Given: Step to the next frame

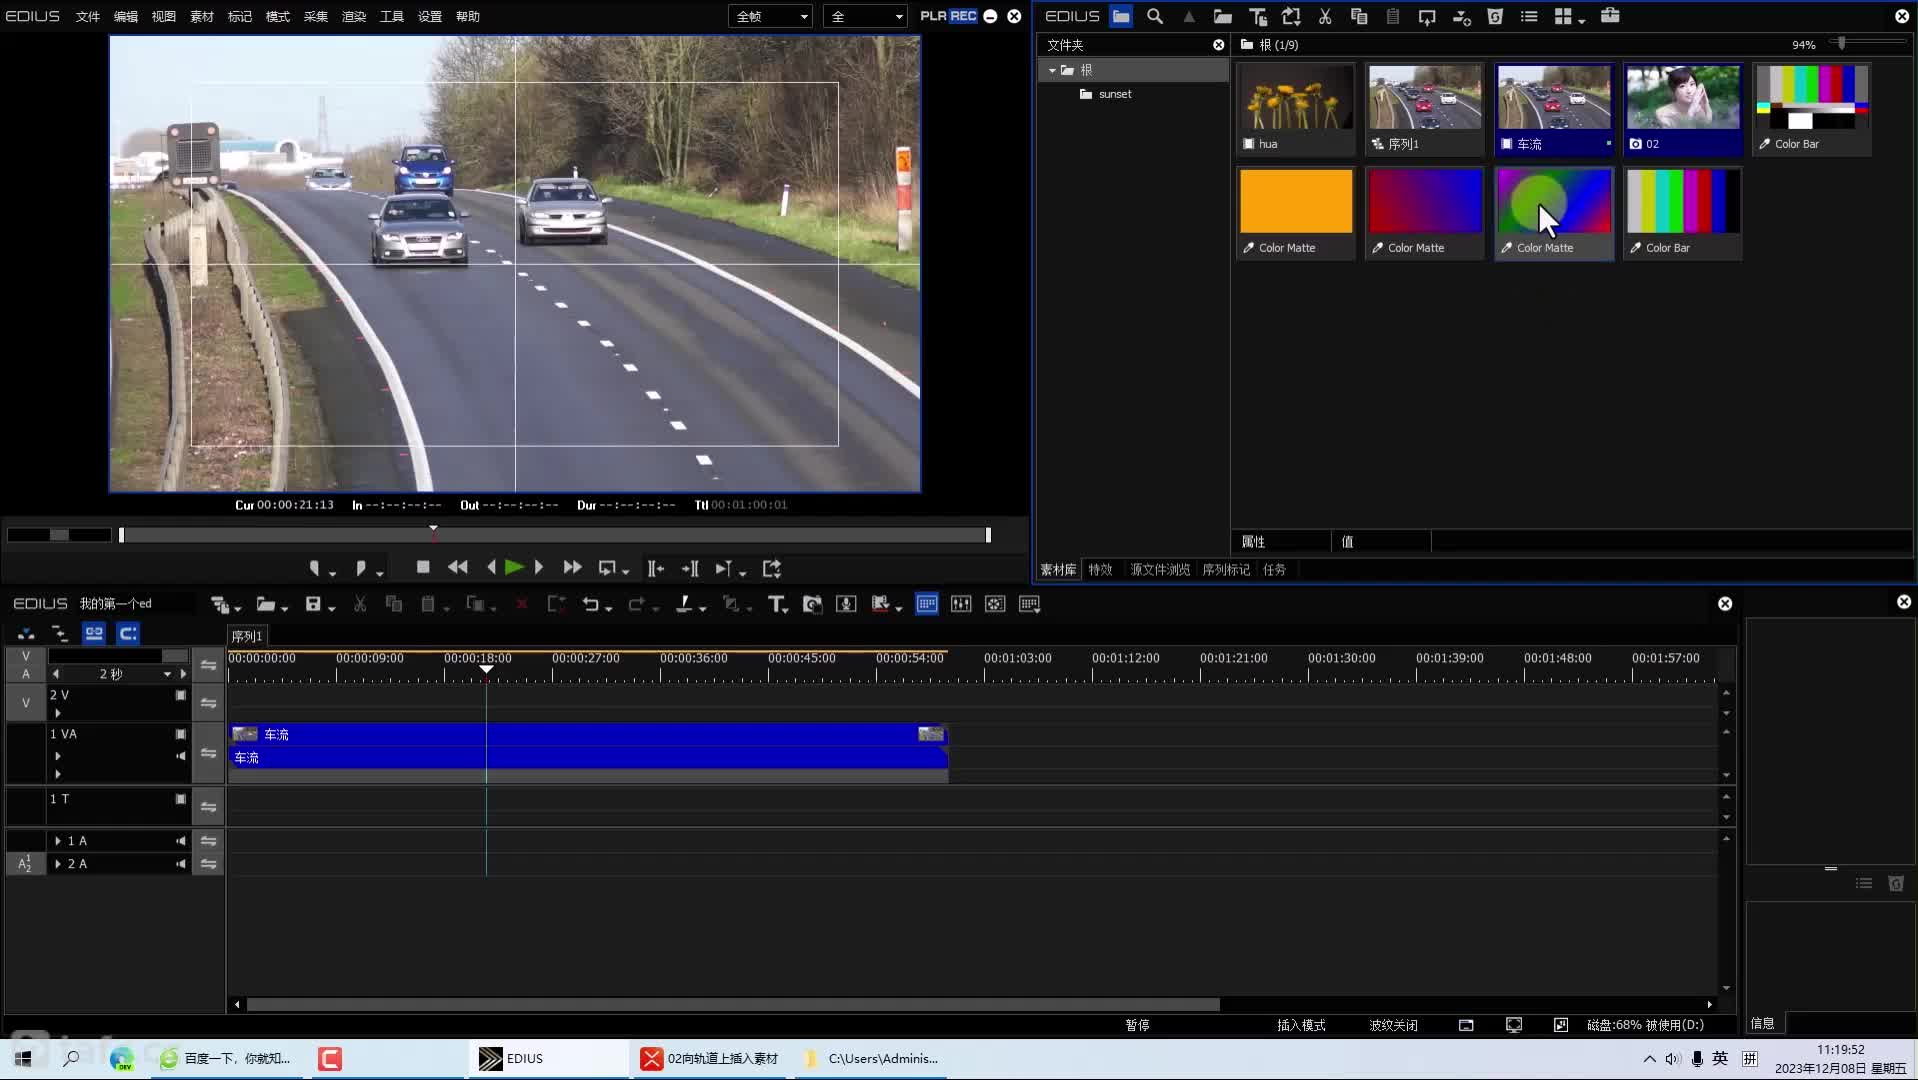Looking at the screenshot, I should coord(538,568).
